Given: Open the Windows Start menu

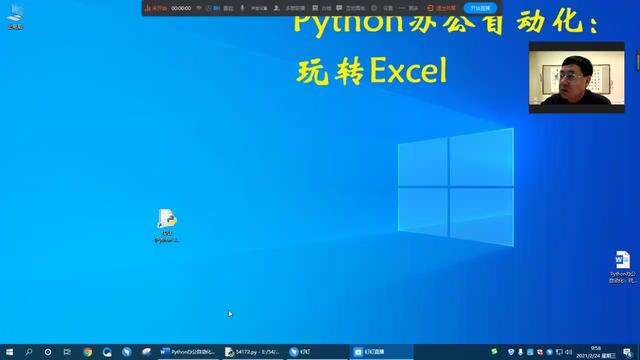Looking at the screenshot, I should coord(9,352).
